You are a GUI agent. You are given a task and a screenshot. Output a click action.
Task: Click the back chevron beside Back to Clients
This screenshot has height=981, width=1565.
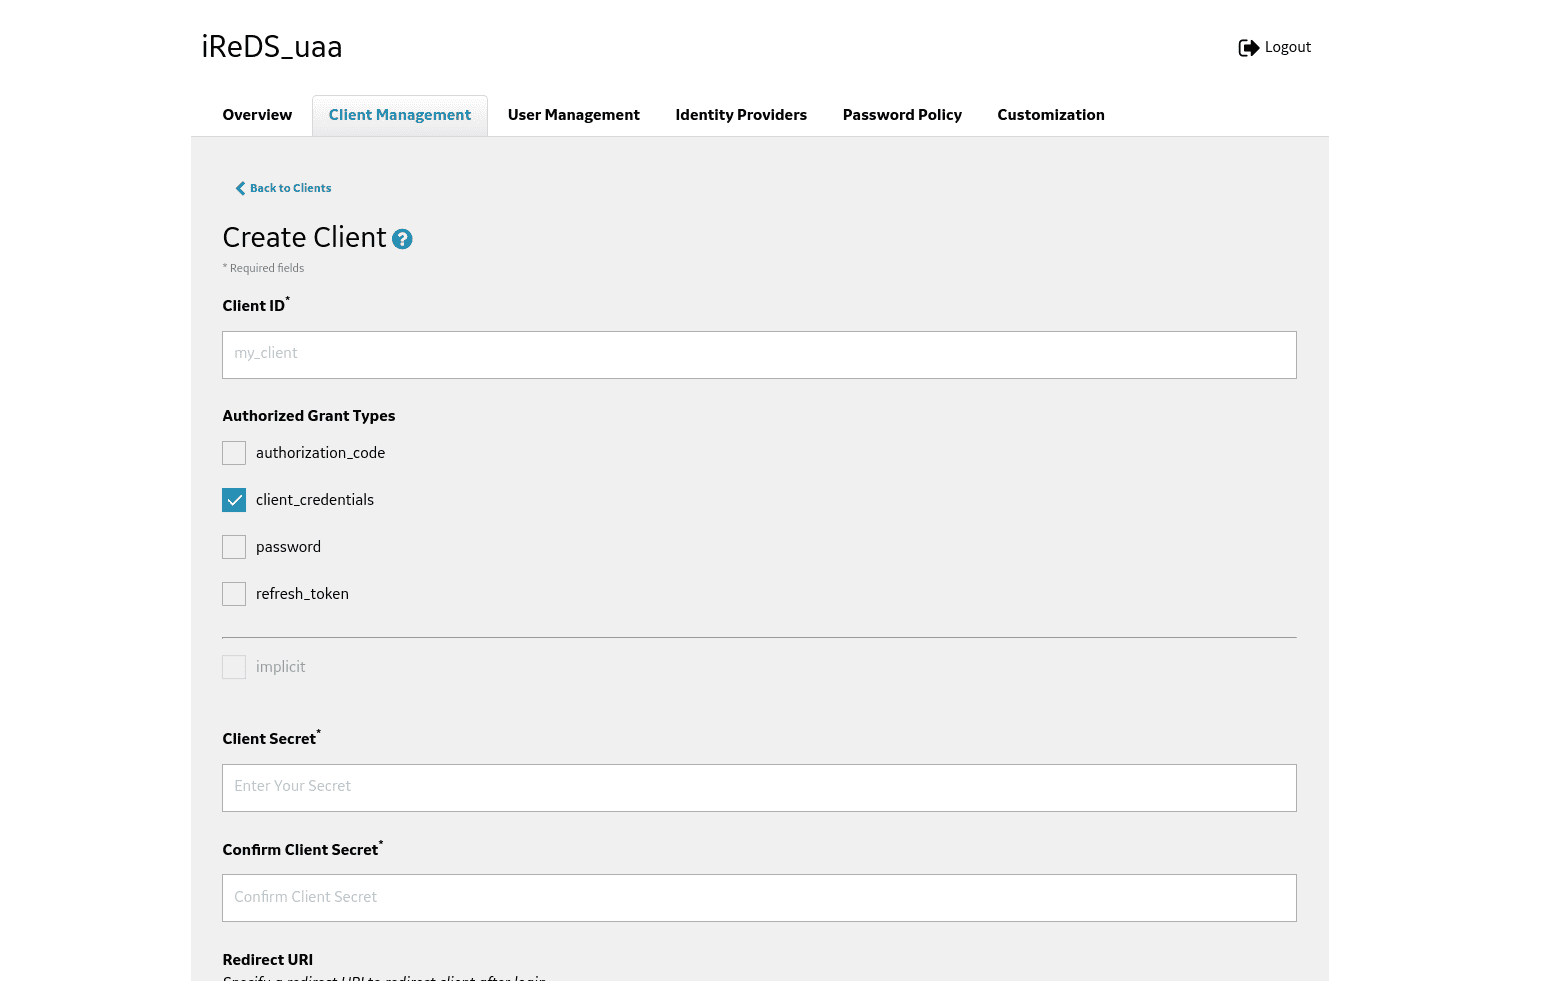[x=240, y=188]
